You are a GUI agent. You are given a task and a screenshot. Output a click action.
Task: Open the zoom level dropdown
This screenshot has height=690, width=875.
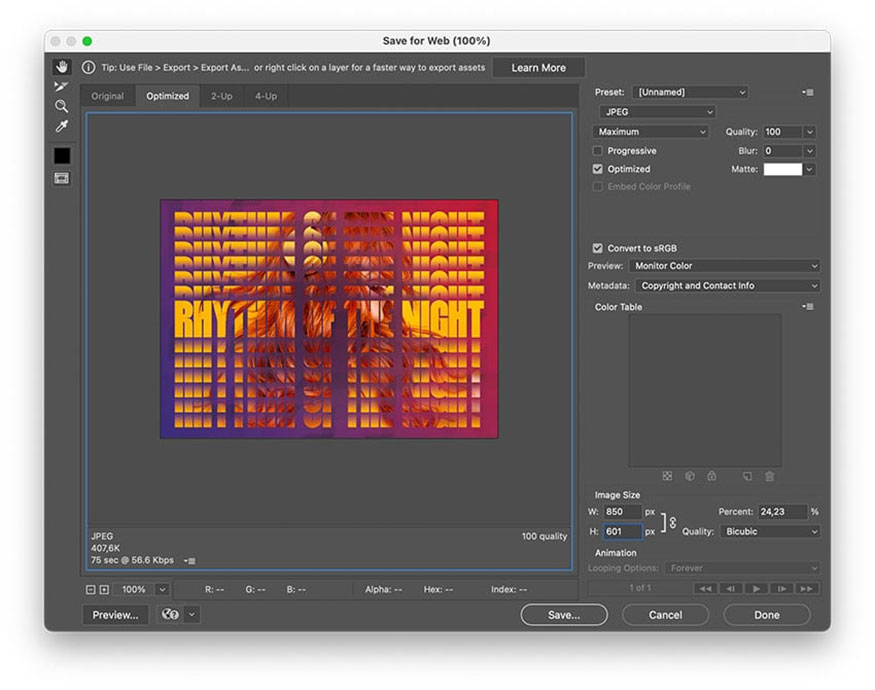tap(162, 590)
